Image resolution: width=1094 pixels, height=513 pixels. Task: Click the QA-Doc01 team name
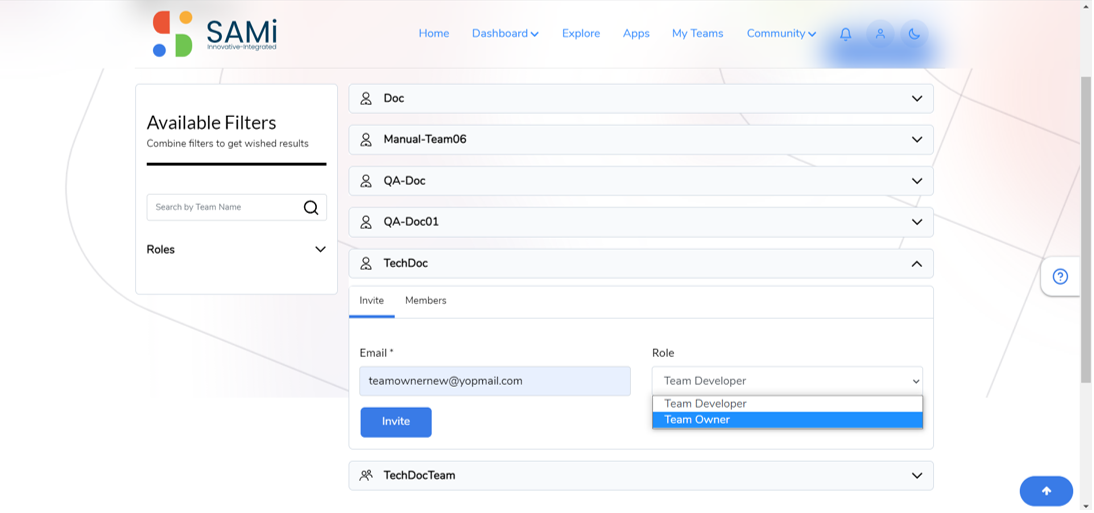[x=411, y=222]
